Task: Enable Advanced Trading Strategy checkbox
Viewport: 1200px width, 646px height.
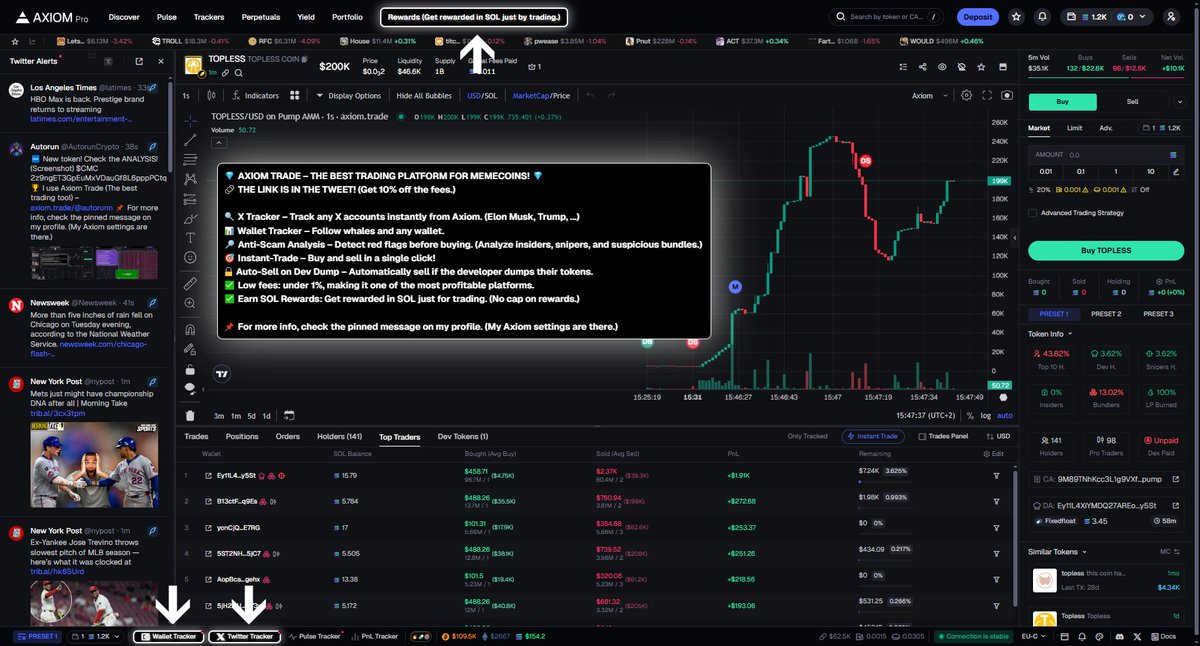Action: pyautogui.click(x=1034, y=213)
